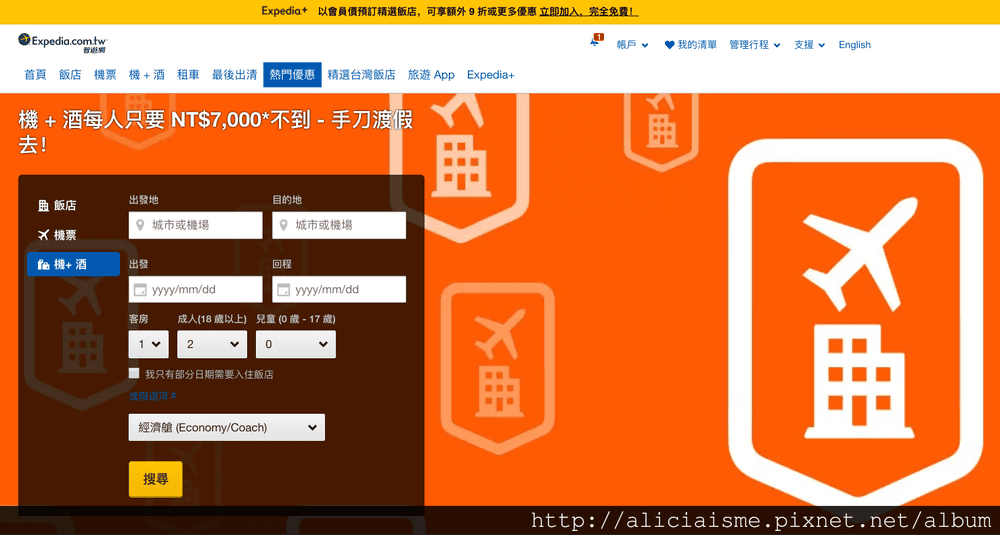Collapse the 進階選項 advanced options
This screenshot has width=1000, height=535.
[152, 396]
